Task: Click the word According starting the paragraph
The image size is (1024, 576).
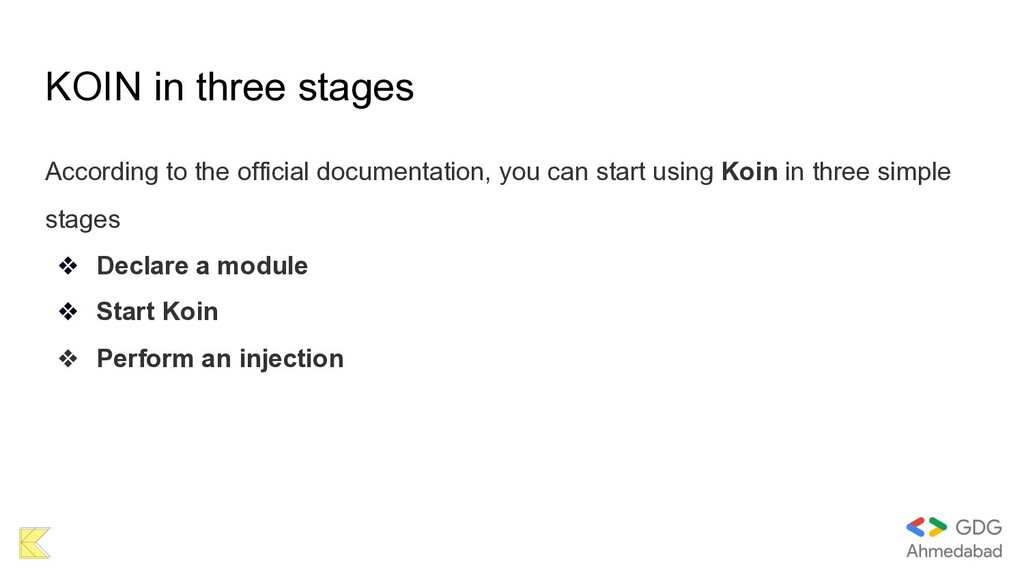Action: click(101, 172)
